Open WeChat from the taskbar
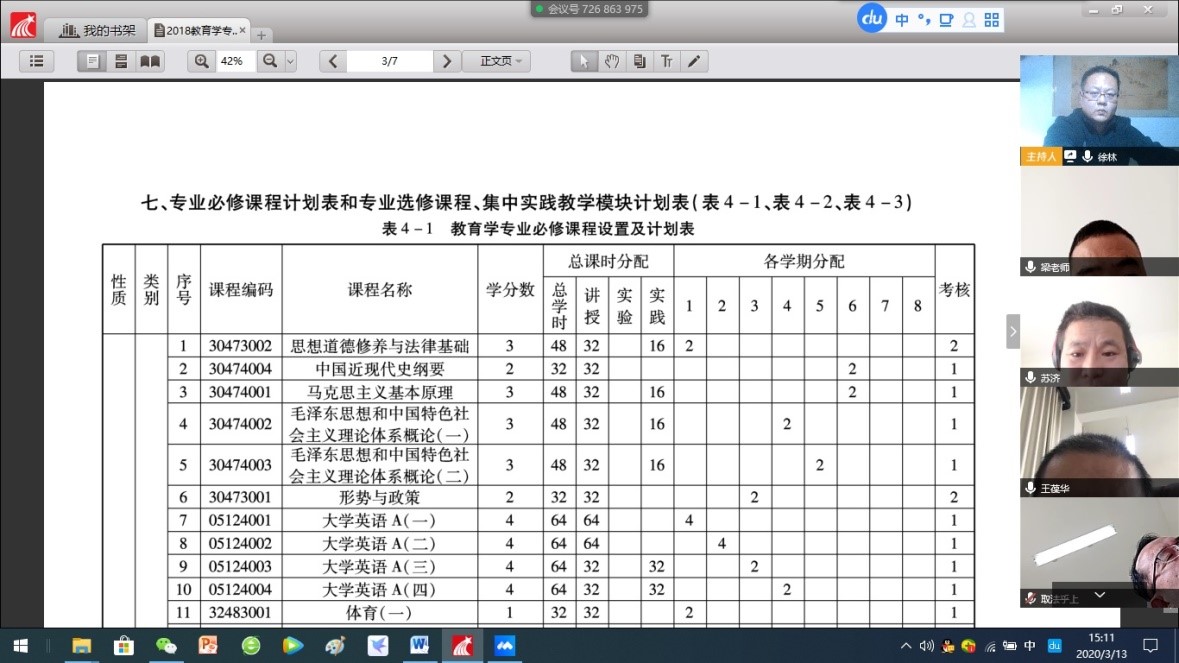Viewport: 1179px width, 663px height. pyautogui.click(x=166, y=645)
